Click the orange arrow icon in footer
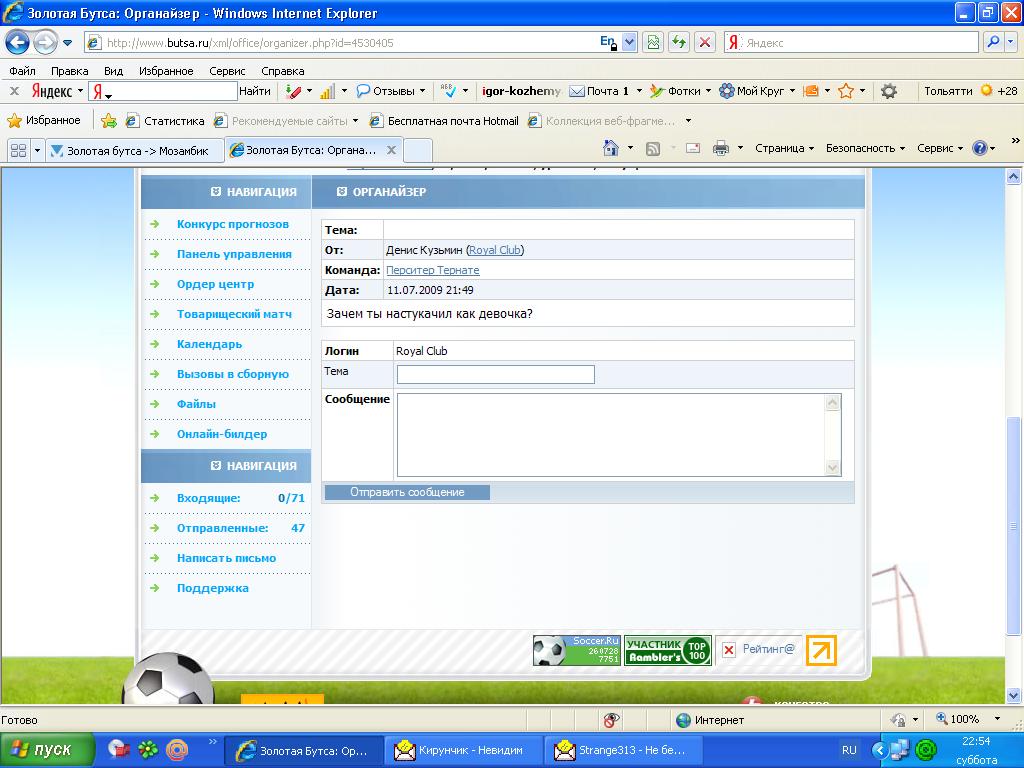This screenshot has height=768, width=1024. 821,650
